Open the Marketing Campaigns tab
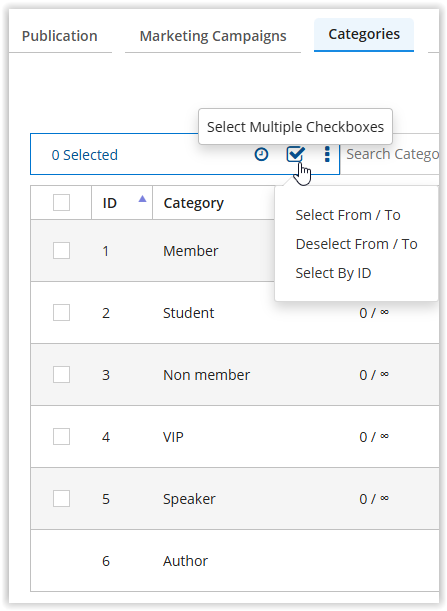This screenshot has height=611, width=447. click(x=213, y=36)
